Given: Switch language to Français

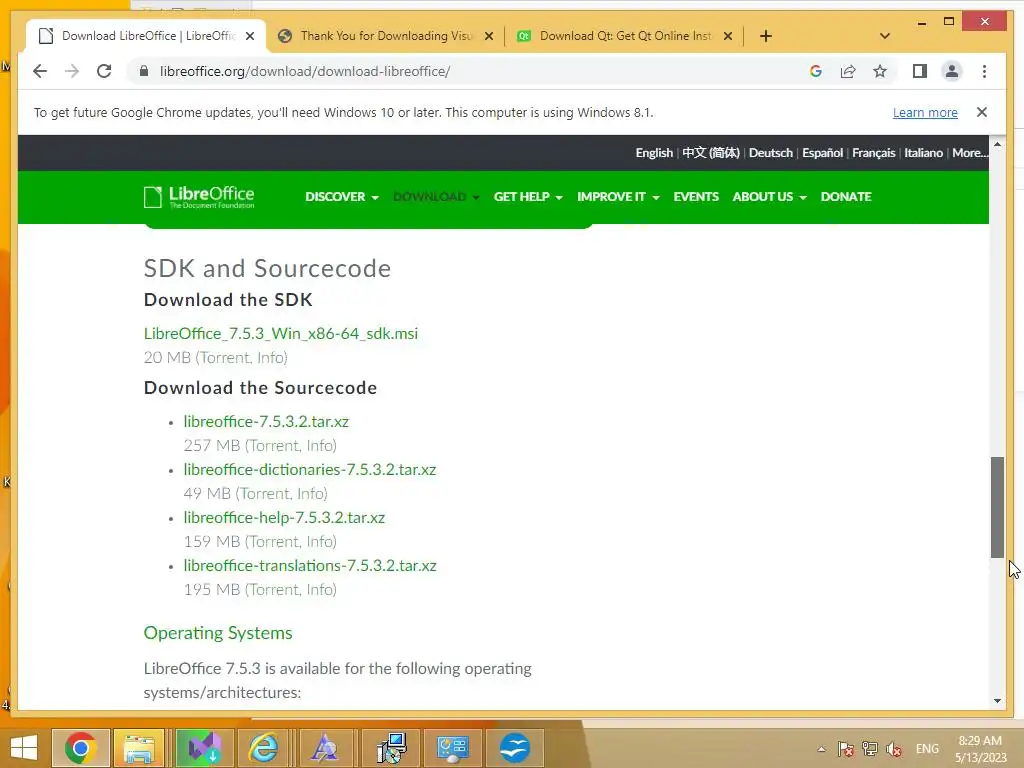Looking at the screenshot, I should click(873, 153).
